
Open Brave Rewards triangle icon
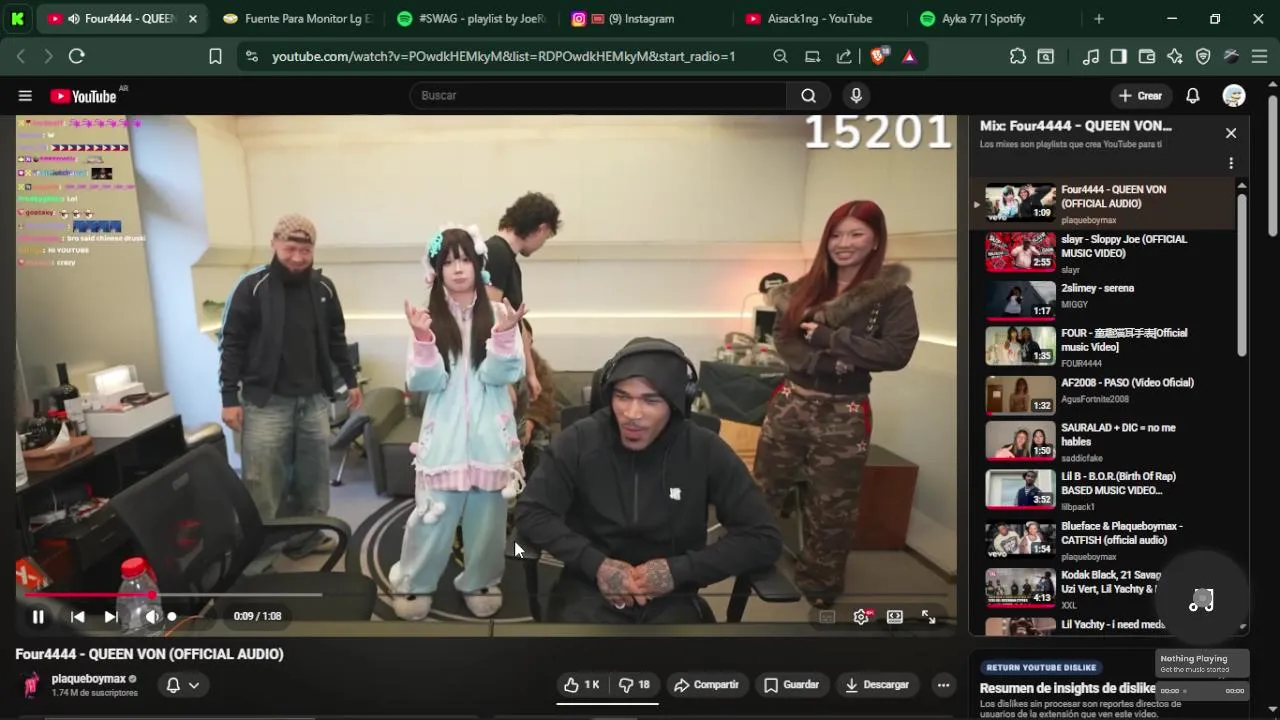pos(909,57)
